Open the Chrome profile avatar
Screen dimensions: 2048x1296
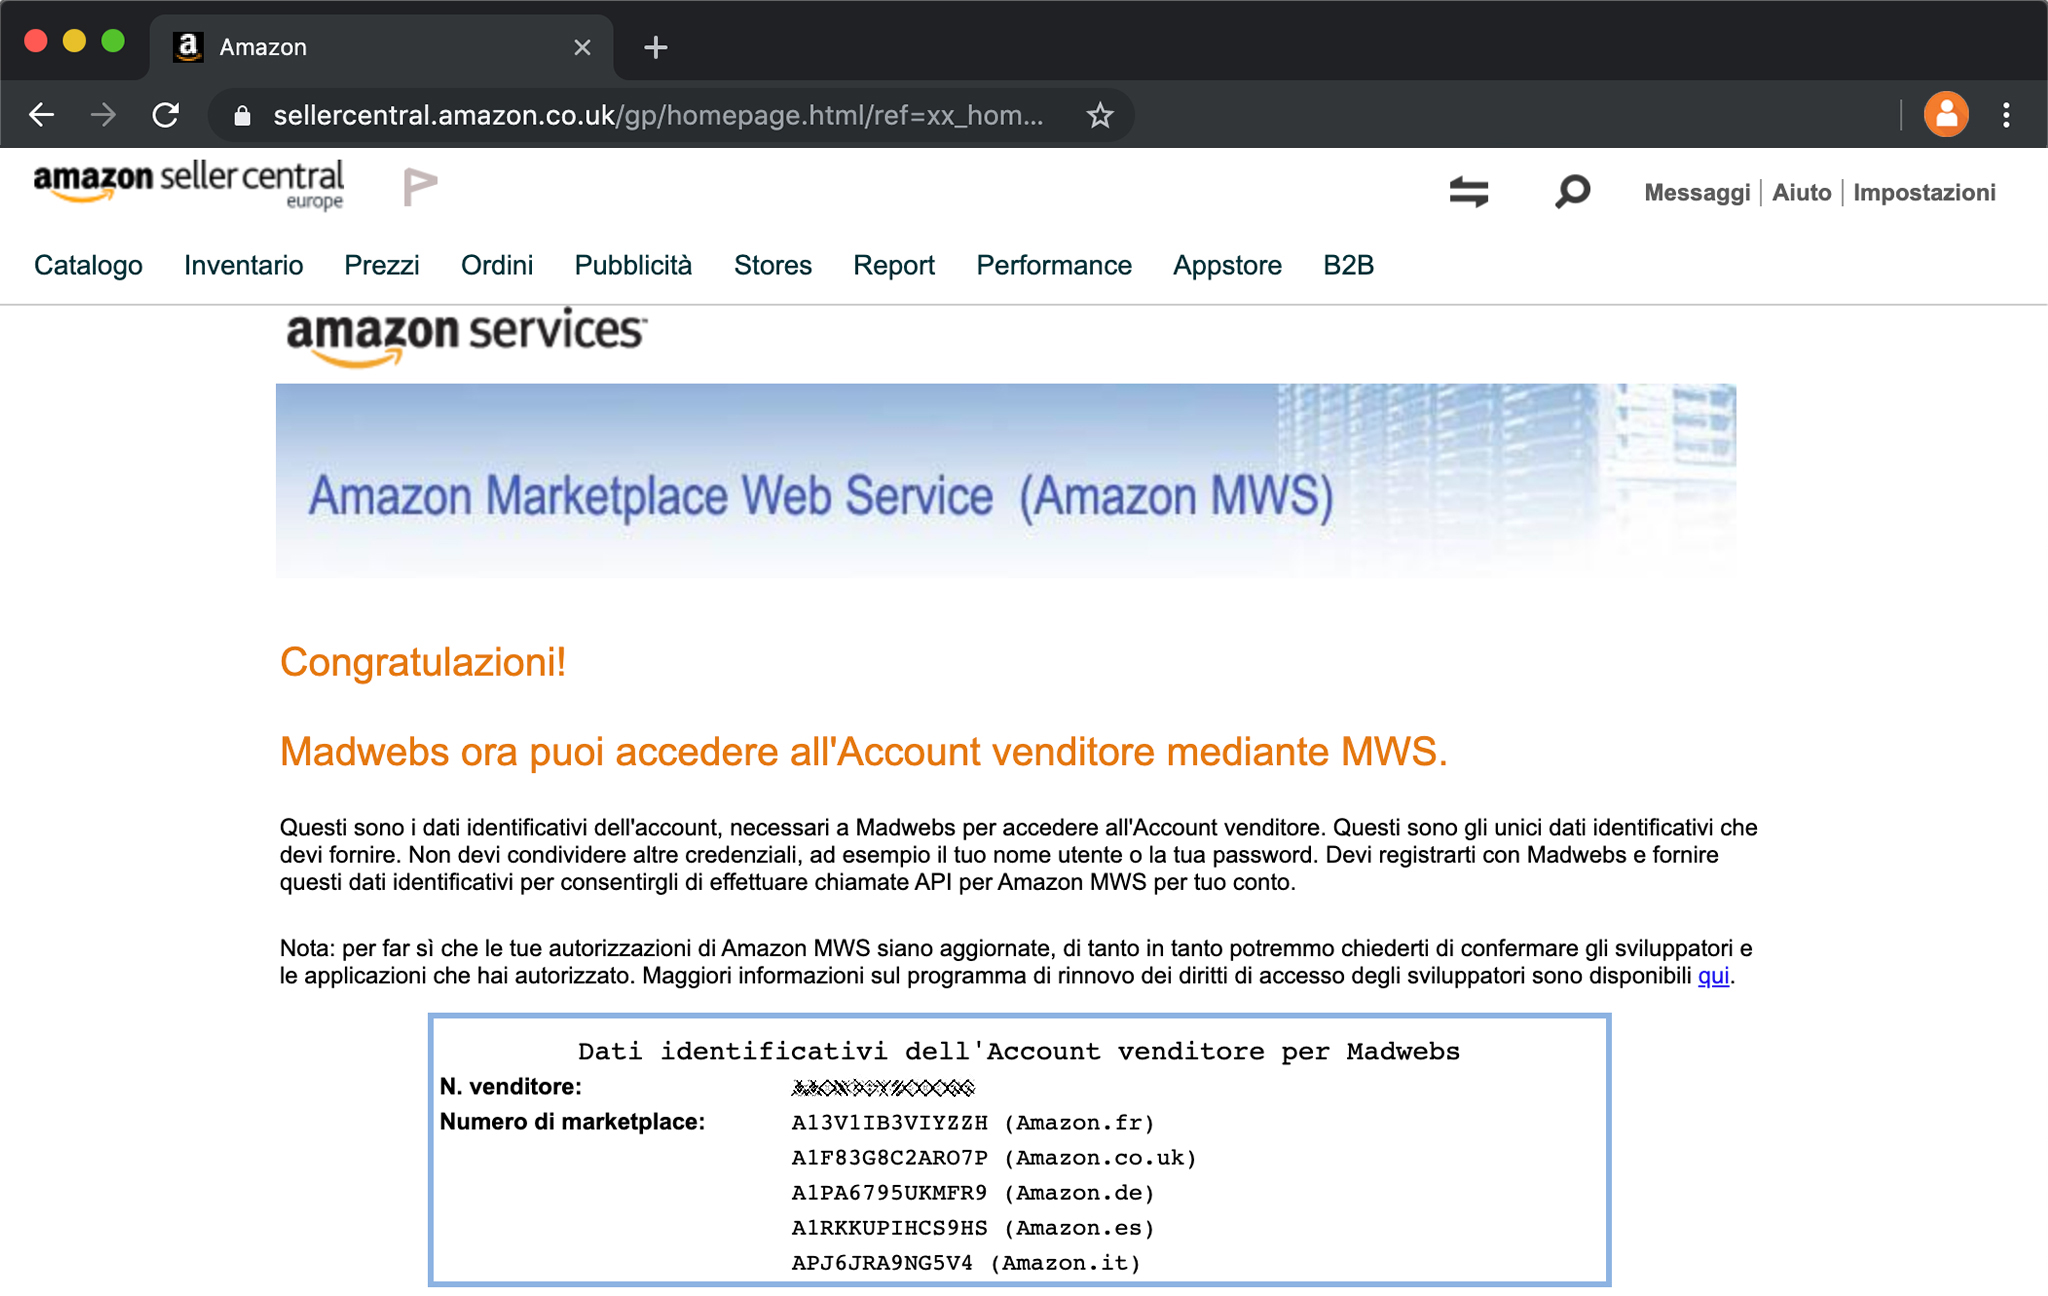click(x=1945, y=115)
